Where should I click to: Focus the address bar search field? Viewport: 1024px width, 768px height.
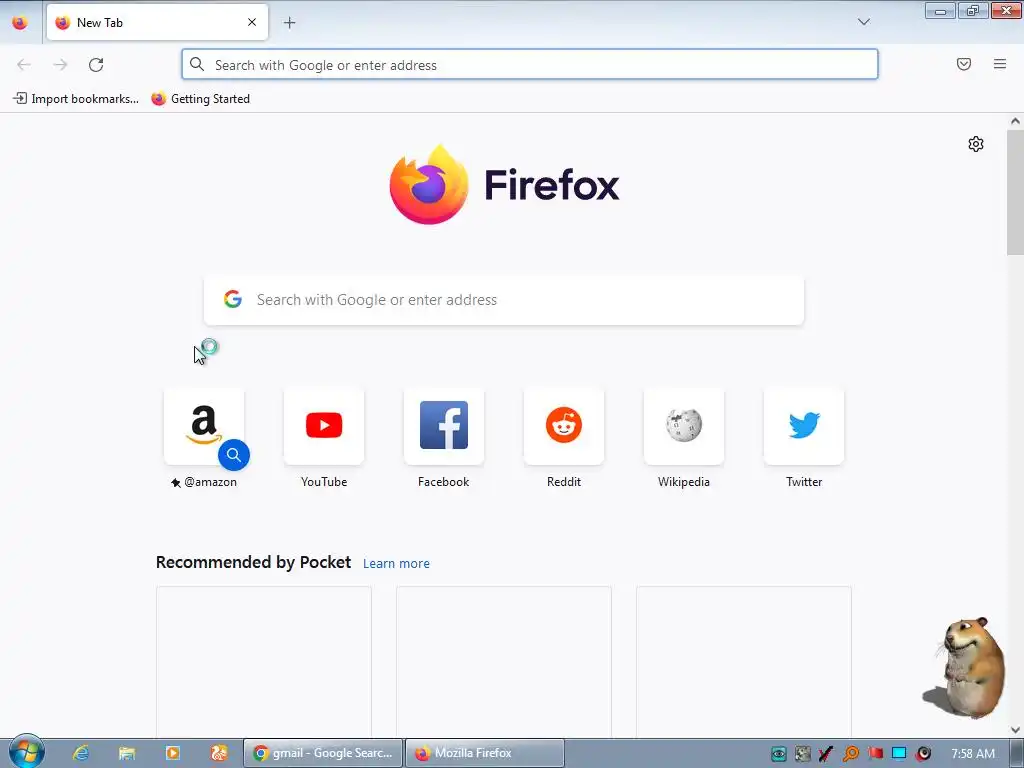530,65
